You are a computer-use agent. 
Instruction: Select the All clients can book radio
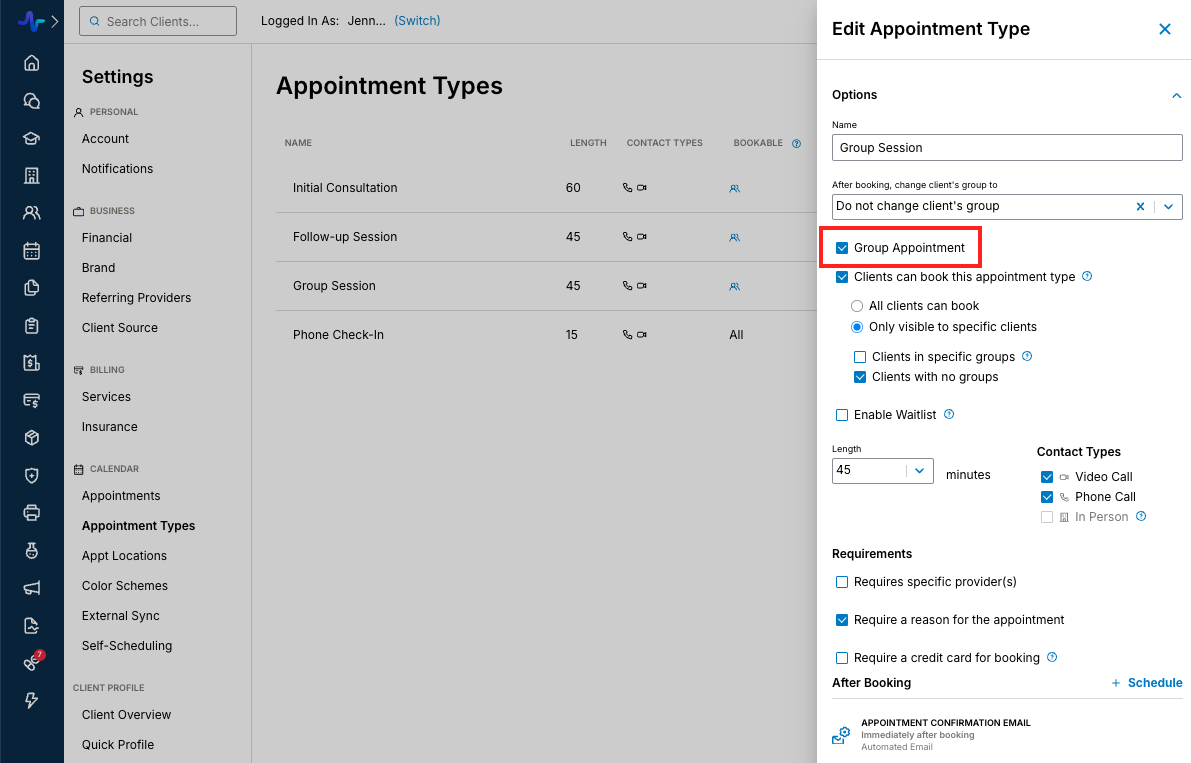(x=857, y=306)
